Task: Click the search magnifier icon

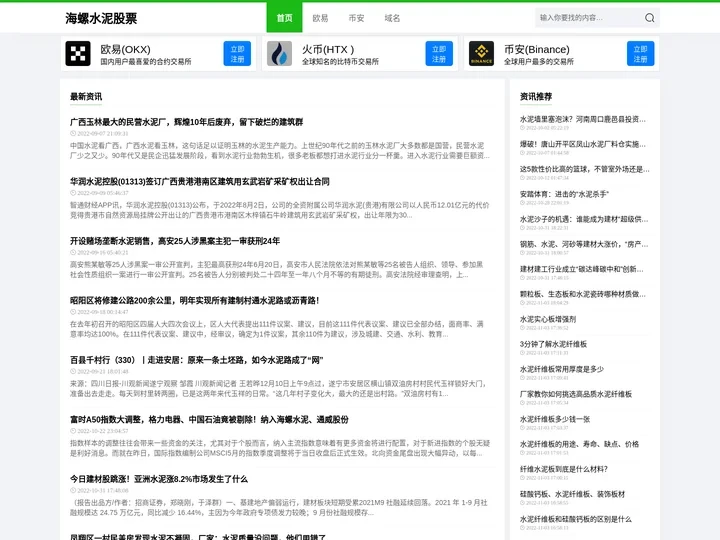Action: (649, 18)
